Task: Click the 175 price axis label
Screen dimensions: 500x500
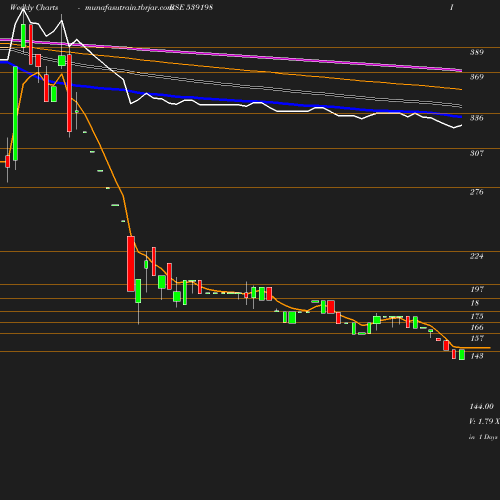Action: pyautogui.click(x=477, y=316)
